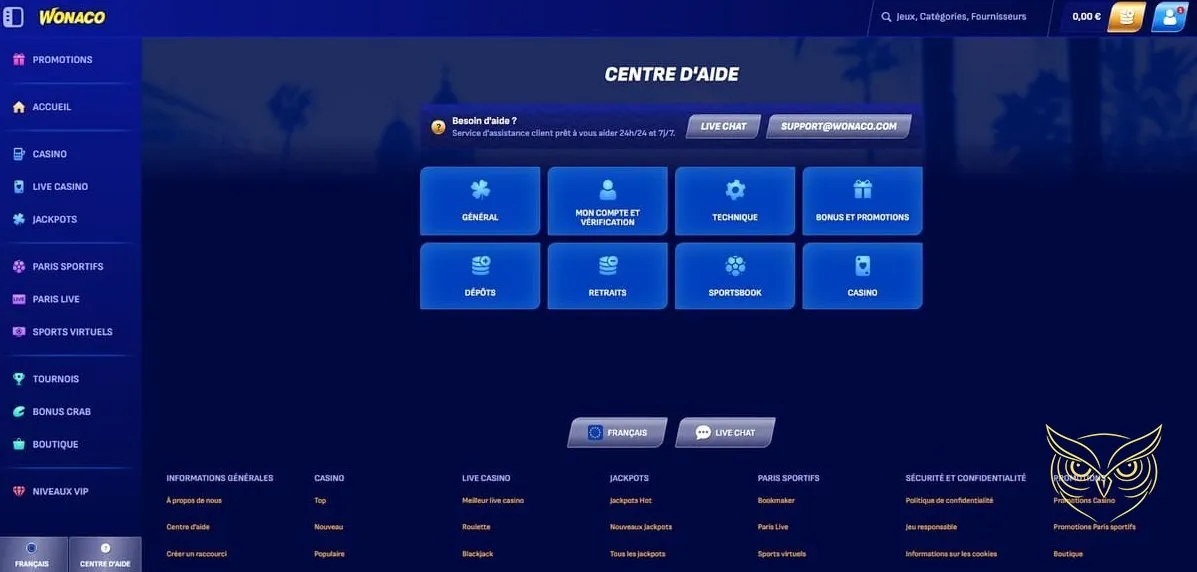Click the footer Sports virtuels link

[x=782, y=554]
